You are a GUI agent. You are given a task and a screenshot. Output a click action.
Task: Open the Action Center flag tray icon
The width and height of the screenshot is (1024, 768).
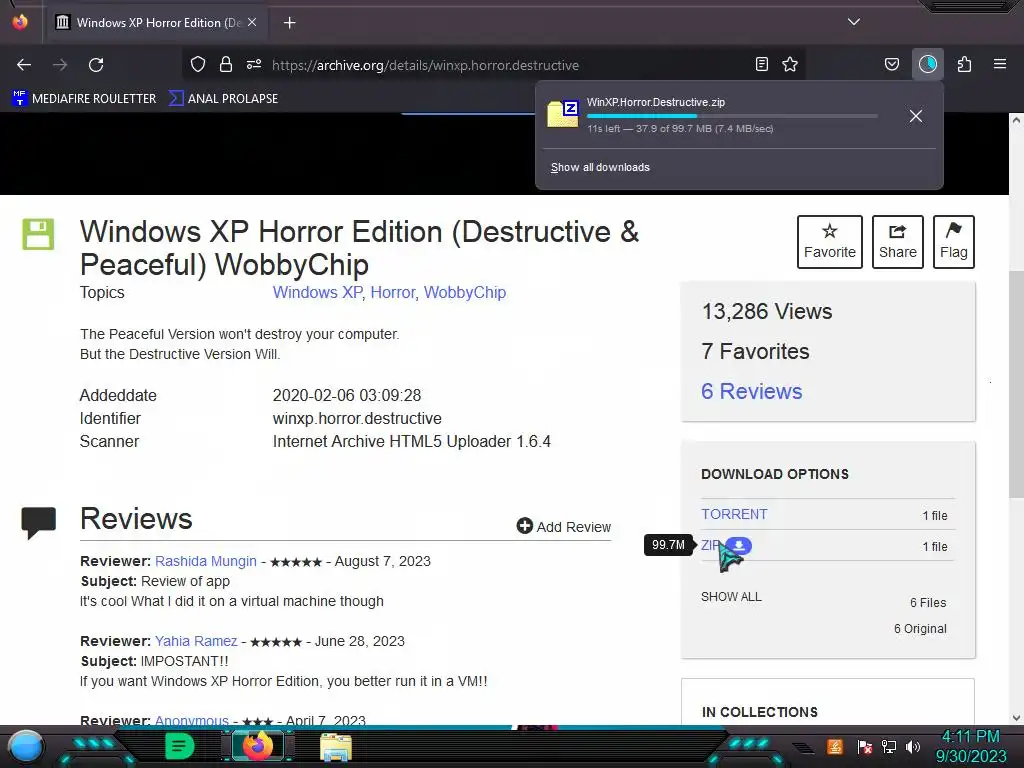click(865, 746)
